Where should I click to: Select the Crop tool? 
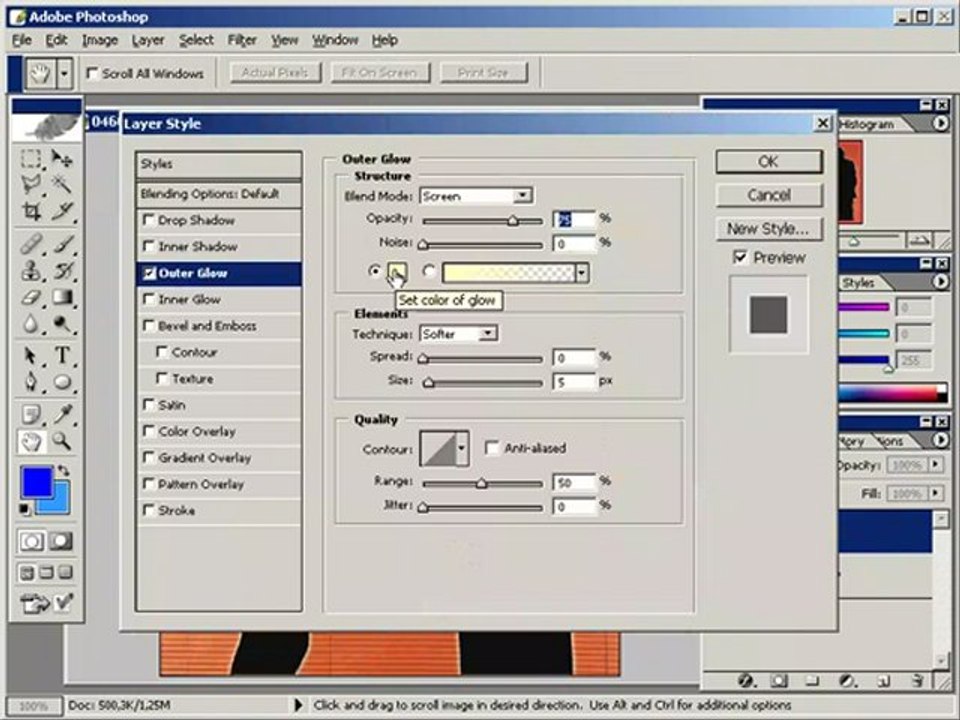pyautogui.click(x=31, y=211)
